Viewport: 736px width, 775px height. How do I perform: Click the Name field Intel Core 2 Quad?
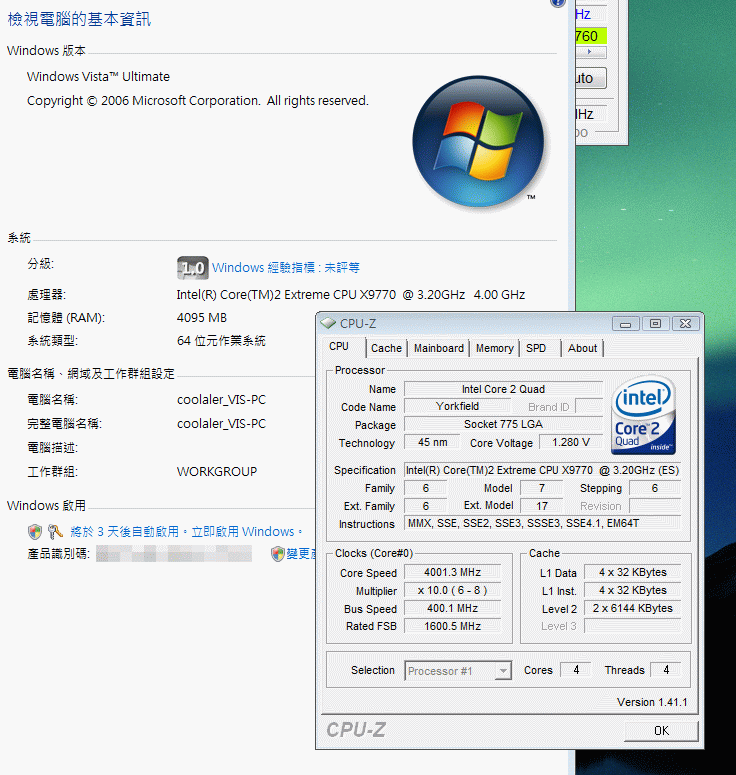(503, 389)
